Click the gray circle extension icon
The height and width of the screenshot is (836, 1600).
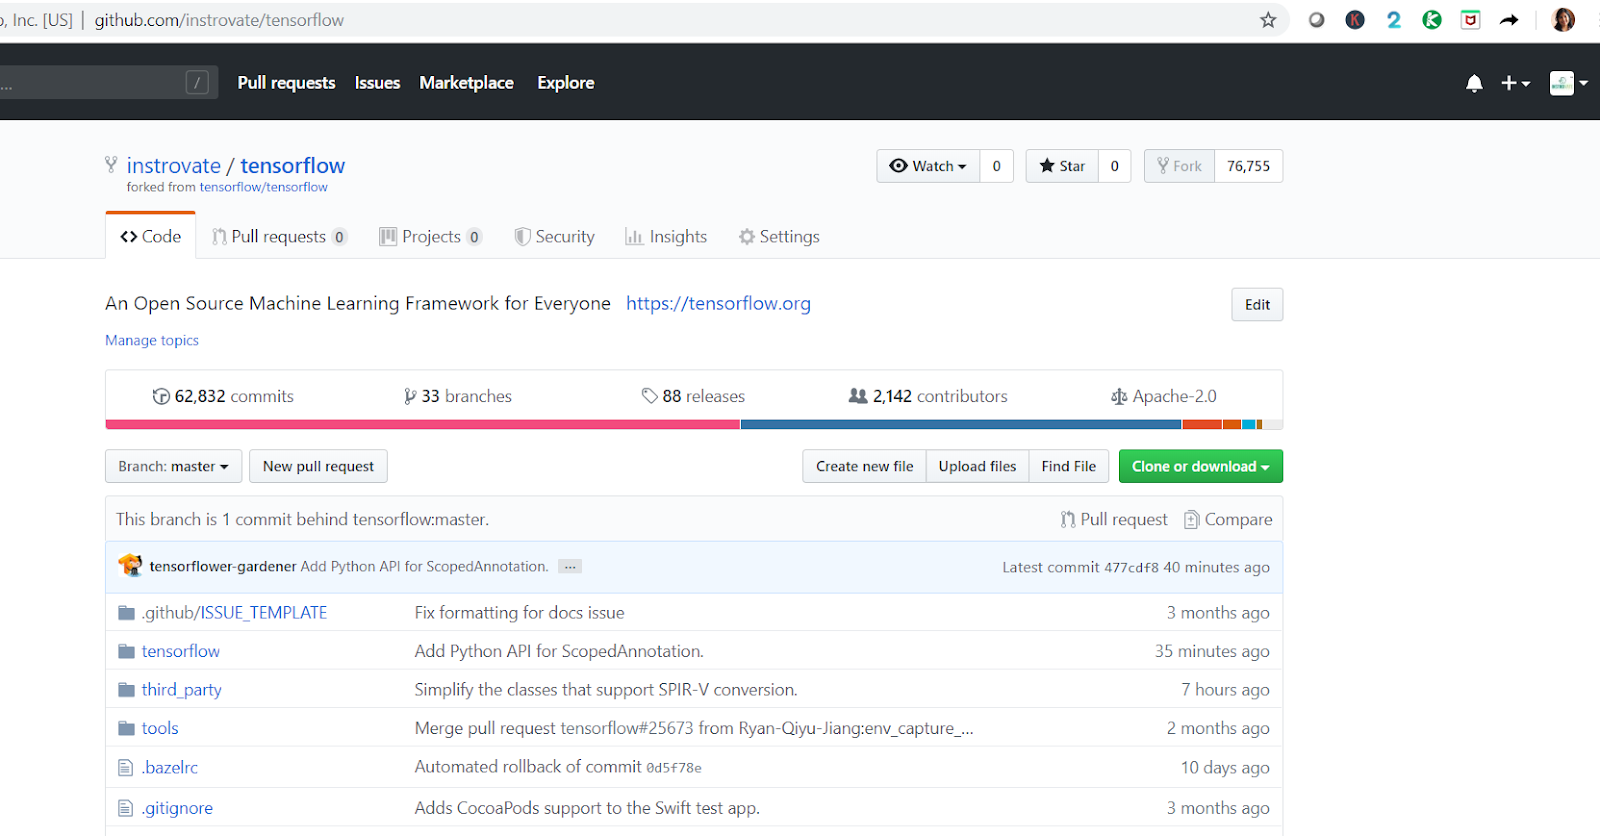click(x=1316, y=20)
